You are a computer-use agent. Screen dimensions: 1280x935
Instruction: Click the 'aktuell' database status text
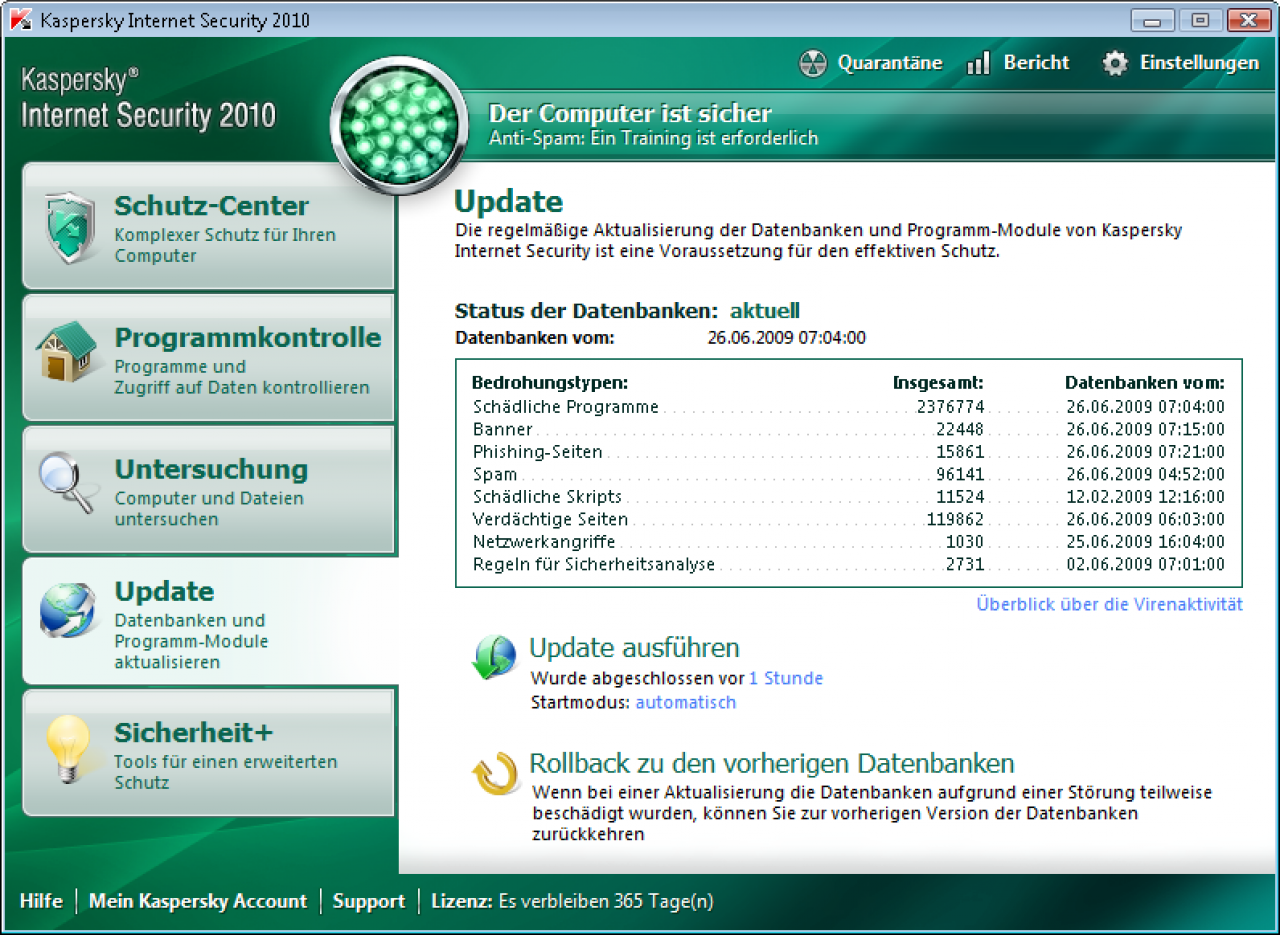click(765, 311)
